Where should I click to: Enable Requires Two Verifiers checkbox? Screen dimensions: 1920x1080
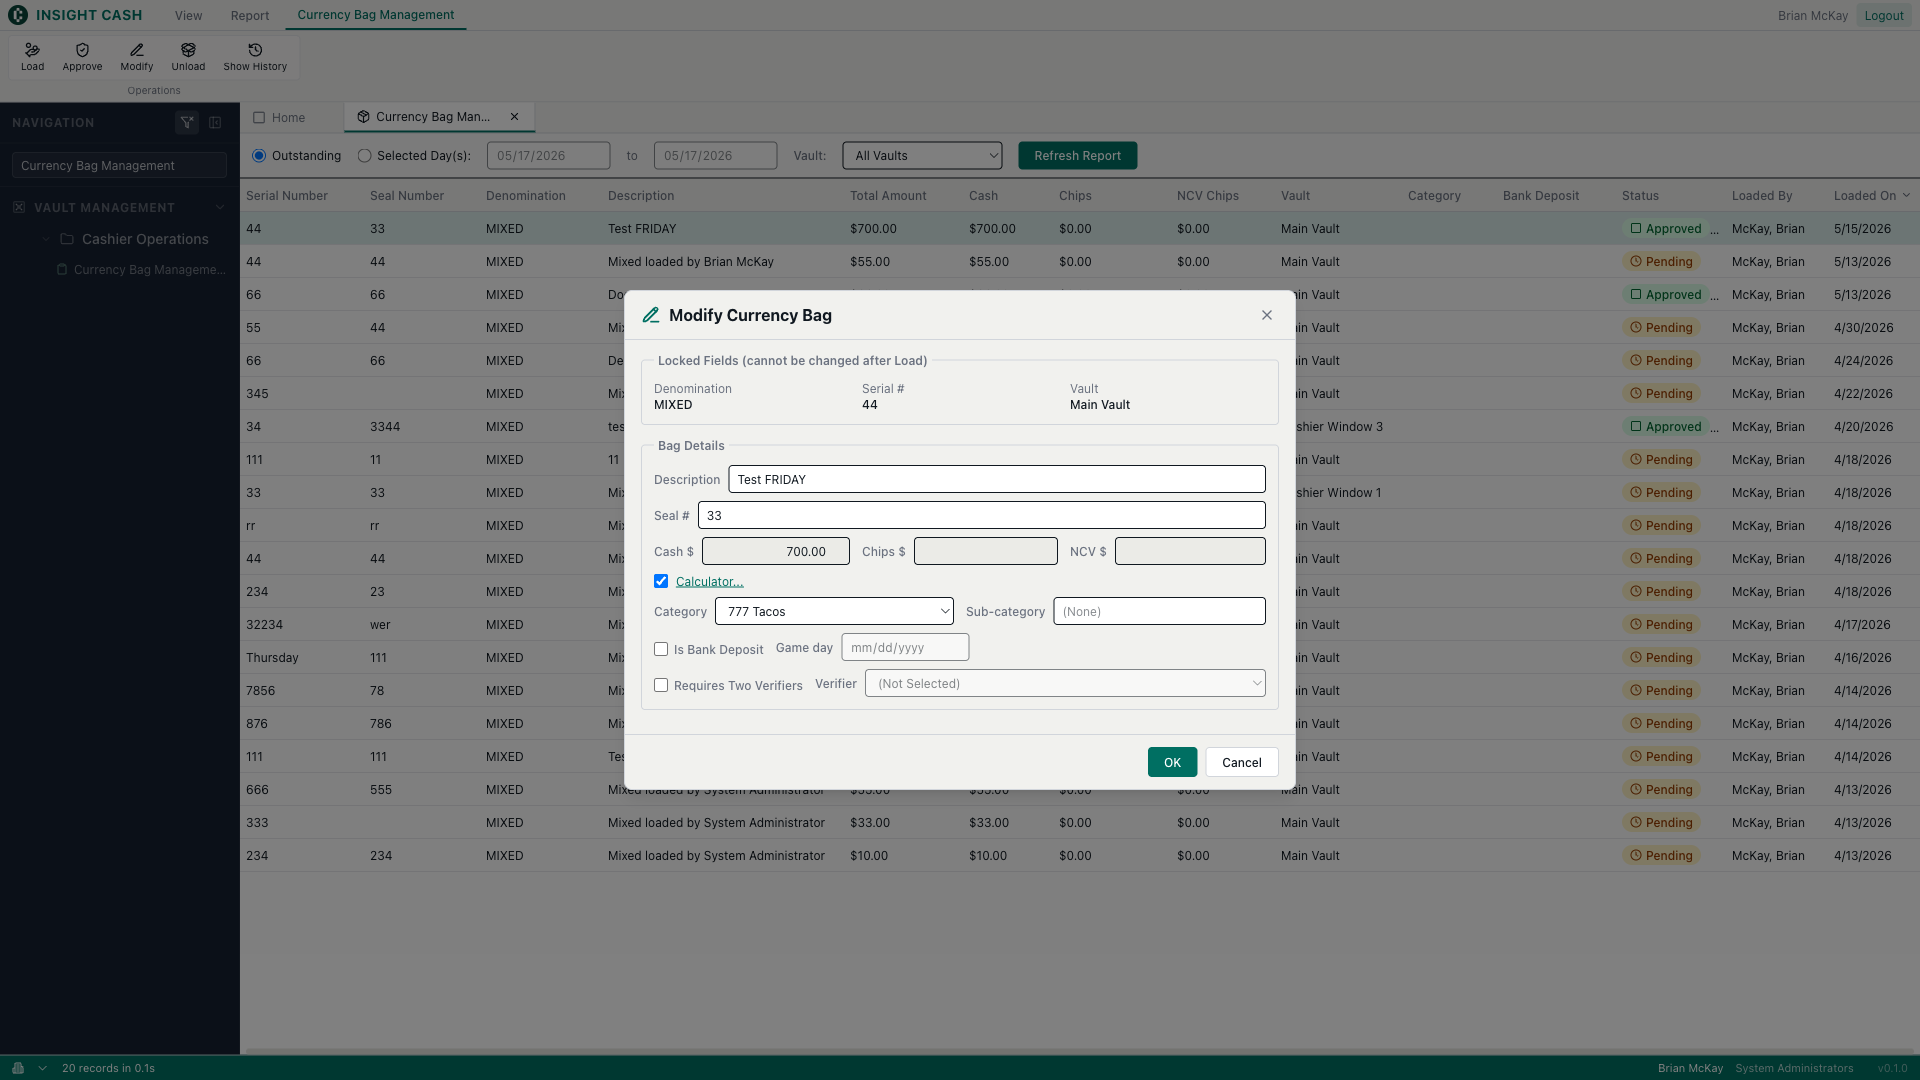[661, 685]
